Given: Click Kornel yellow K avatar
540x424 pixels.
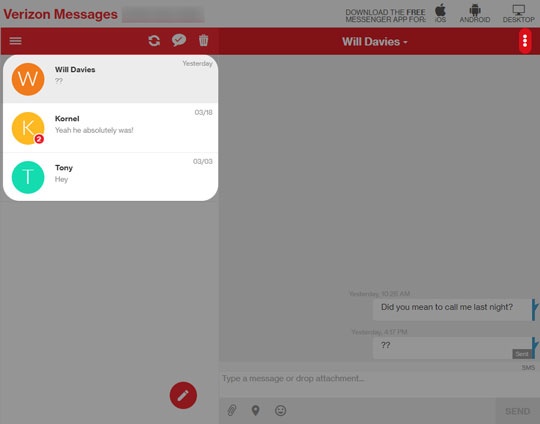Looking at the screenshot, I should [x=28, y=128].
